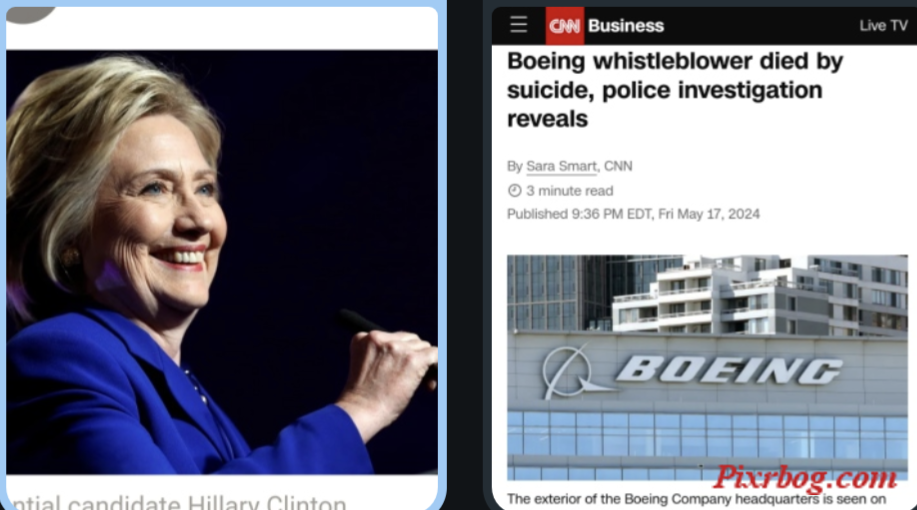The width and height of the screenshot is (917, 510).
Task: Open the photo of woman in blue jacket
Action: tap(222, 262)
